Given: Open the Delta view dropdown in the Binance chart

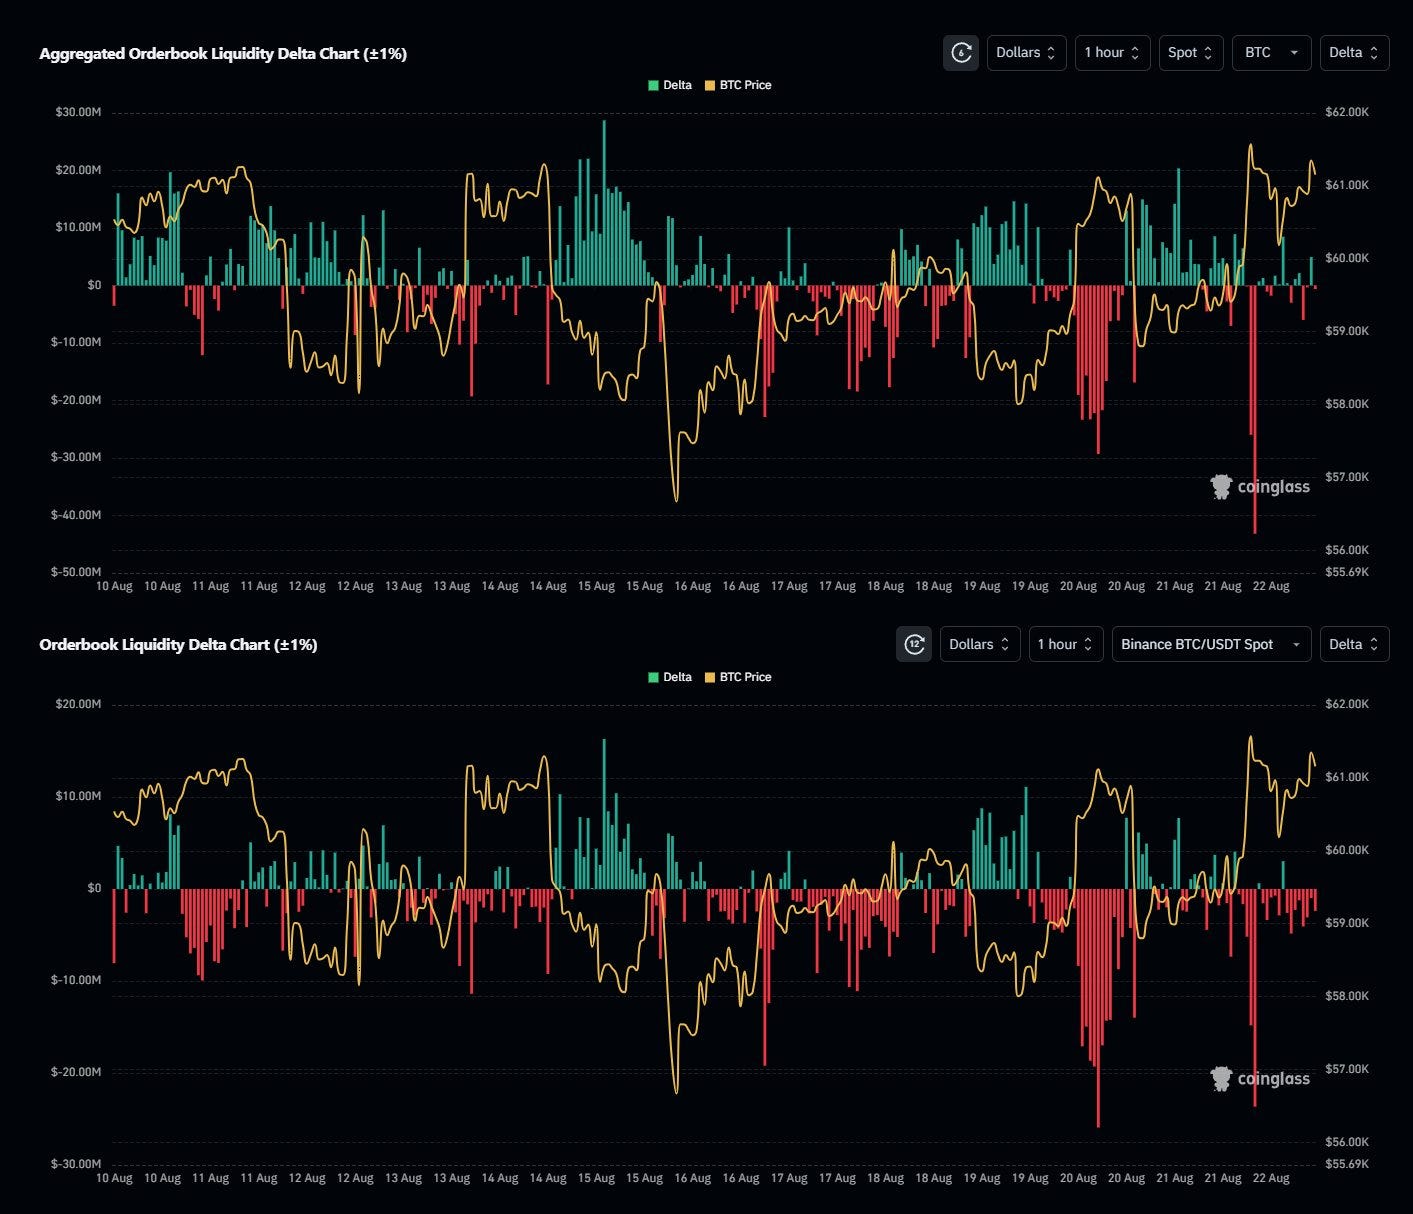Looking at the screenshot, I should (x=1354, y=645).
